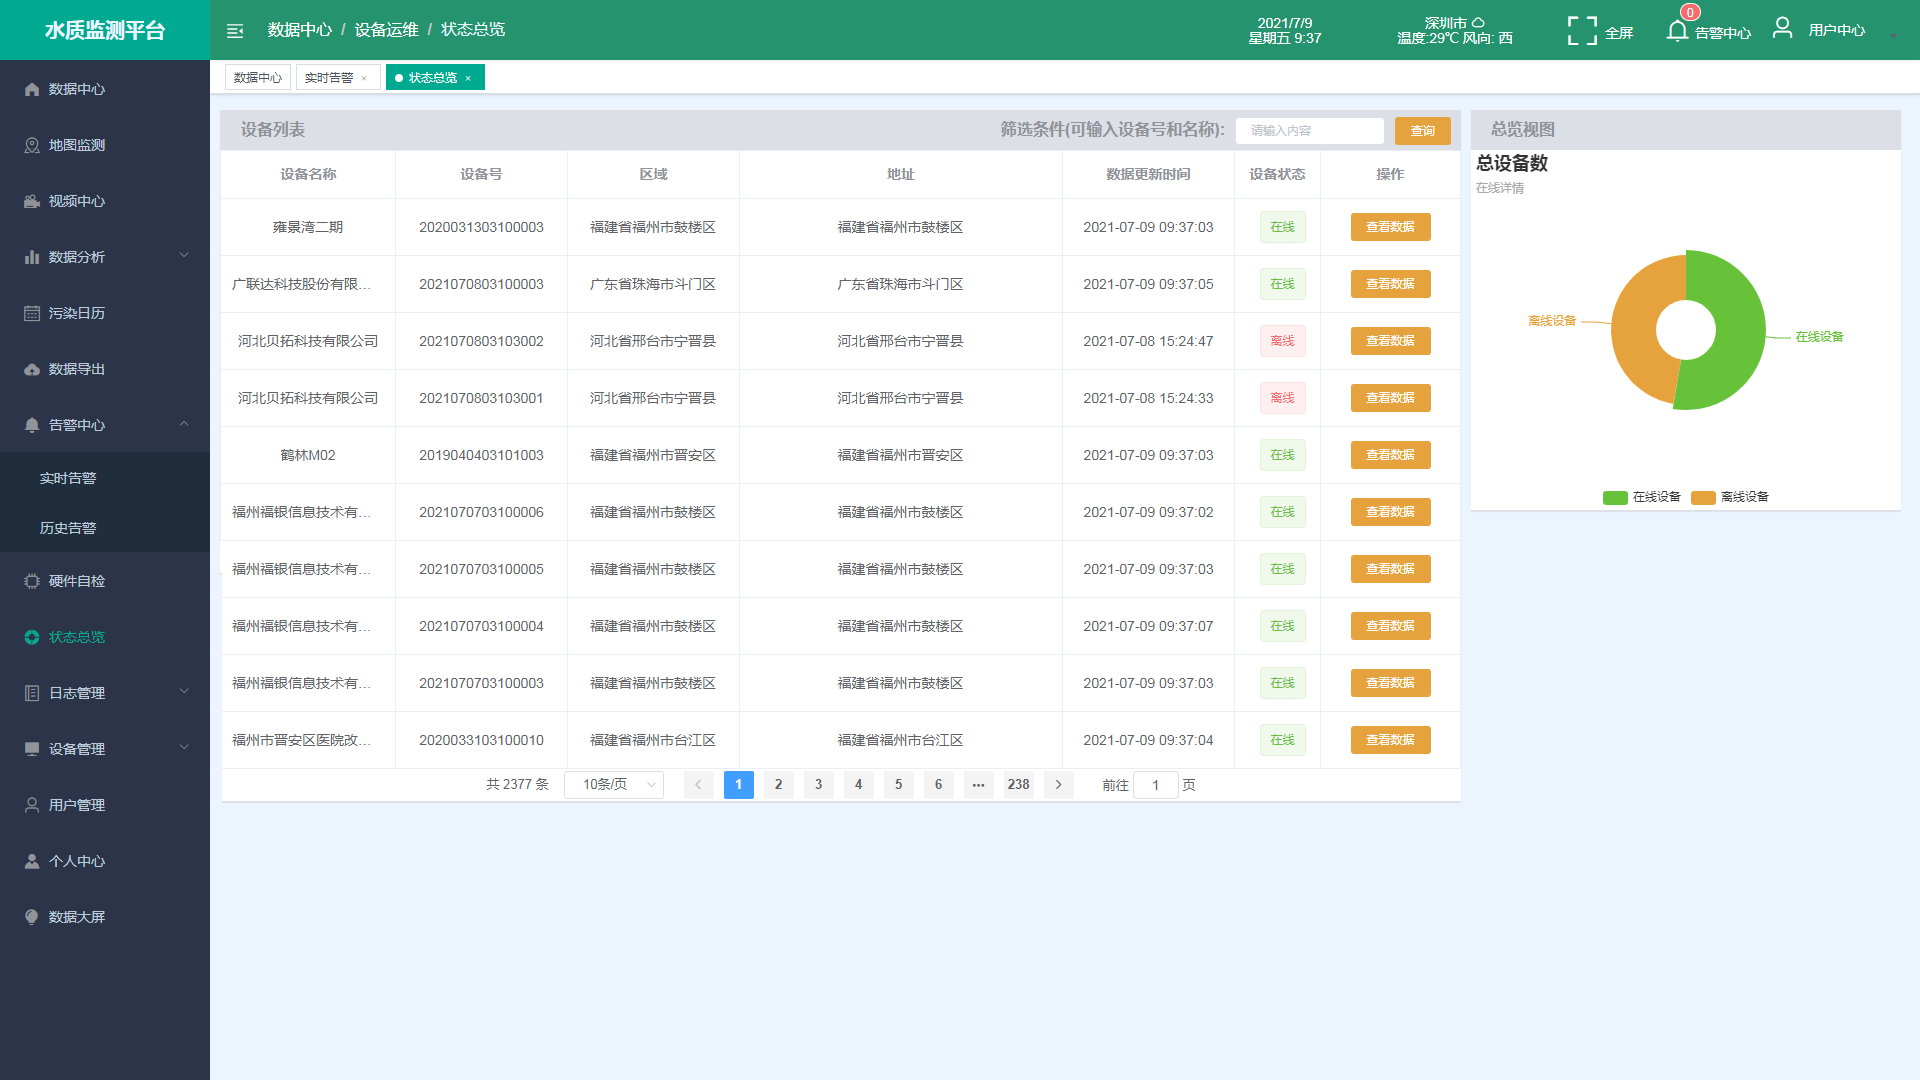Go to page 238 in pagination

pos(1018,785)
